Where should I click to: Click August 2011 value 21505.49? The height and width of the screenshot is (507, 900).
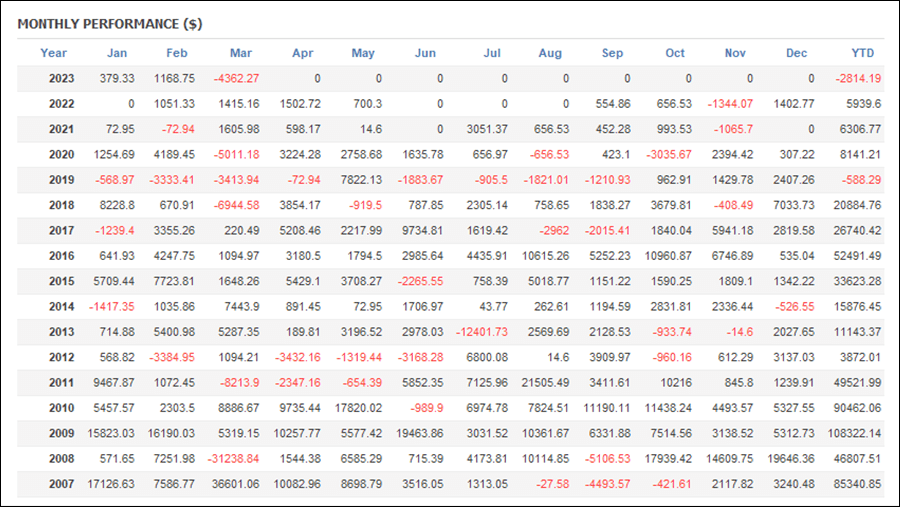point(545,382)
